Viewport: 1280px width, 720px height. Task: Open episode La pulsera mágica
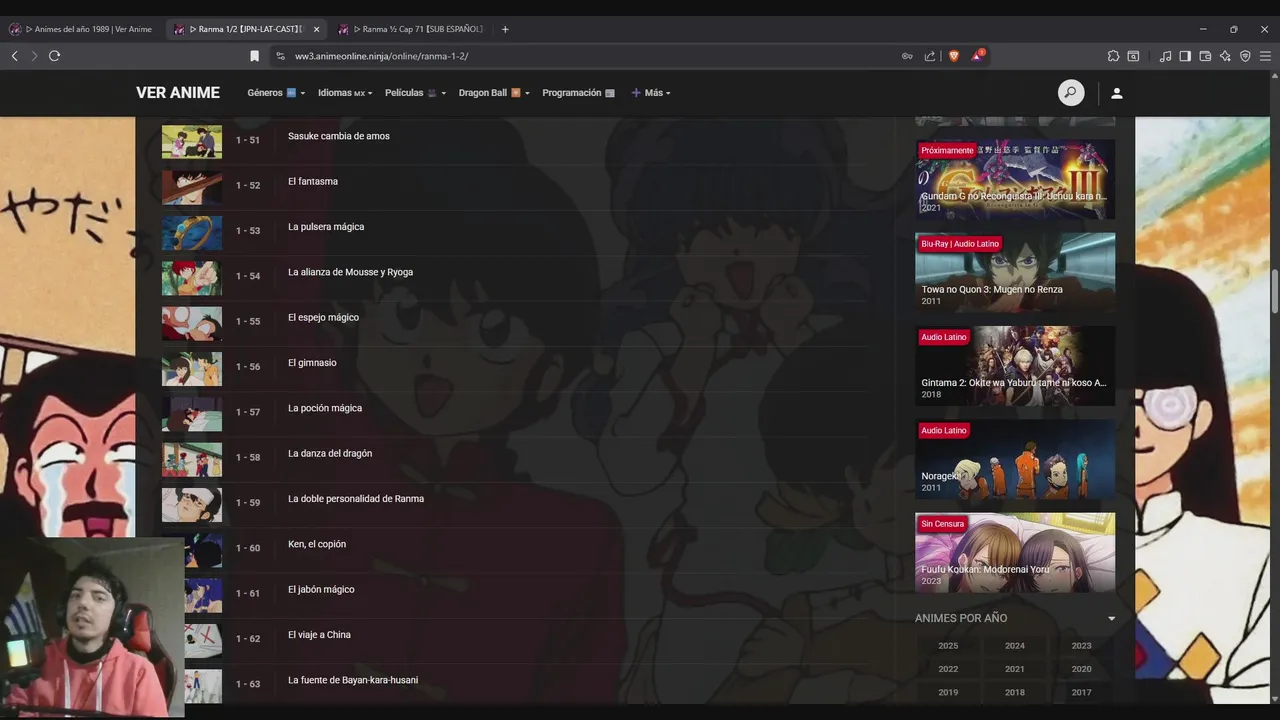click(x=326, y=227)
